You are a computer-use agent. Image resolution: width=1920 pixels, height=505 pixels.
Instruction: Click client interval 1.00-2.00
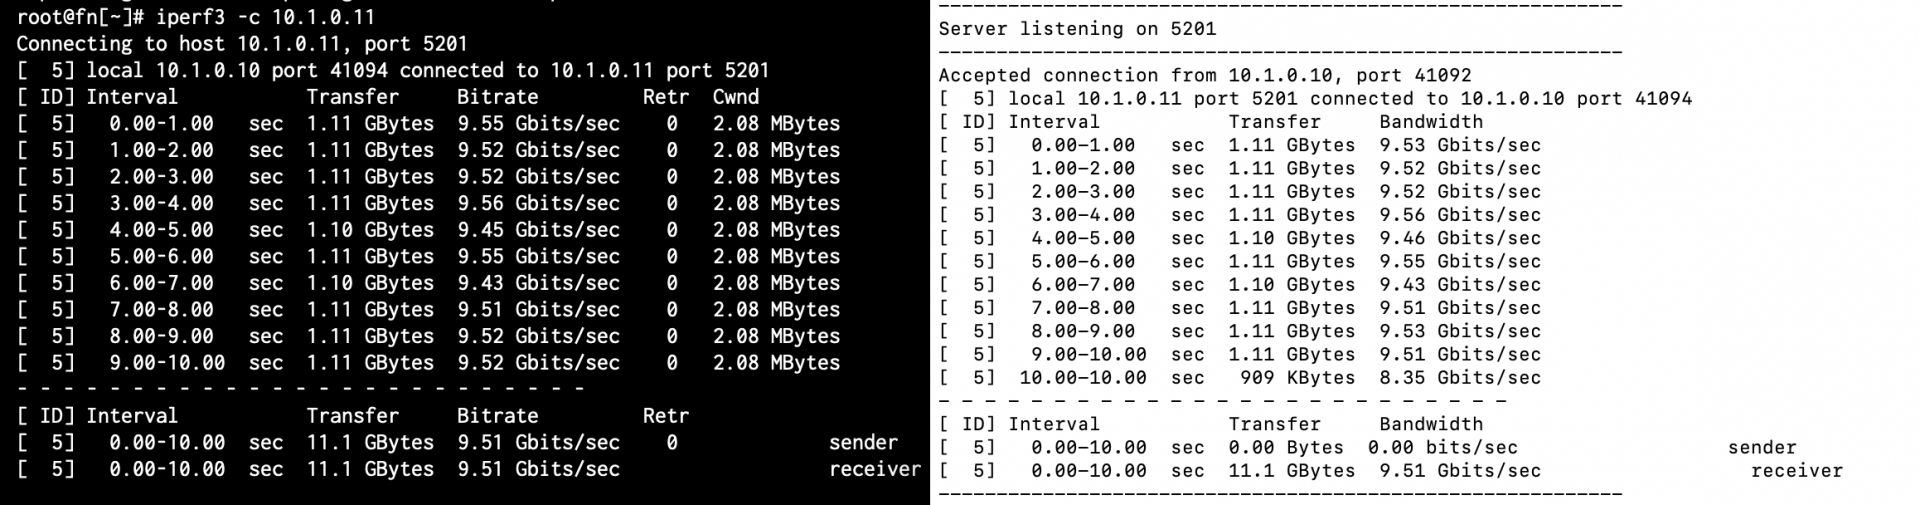[x=161, y=150]
